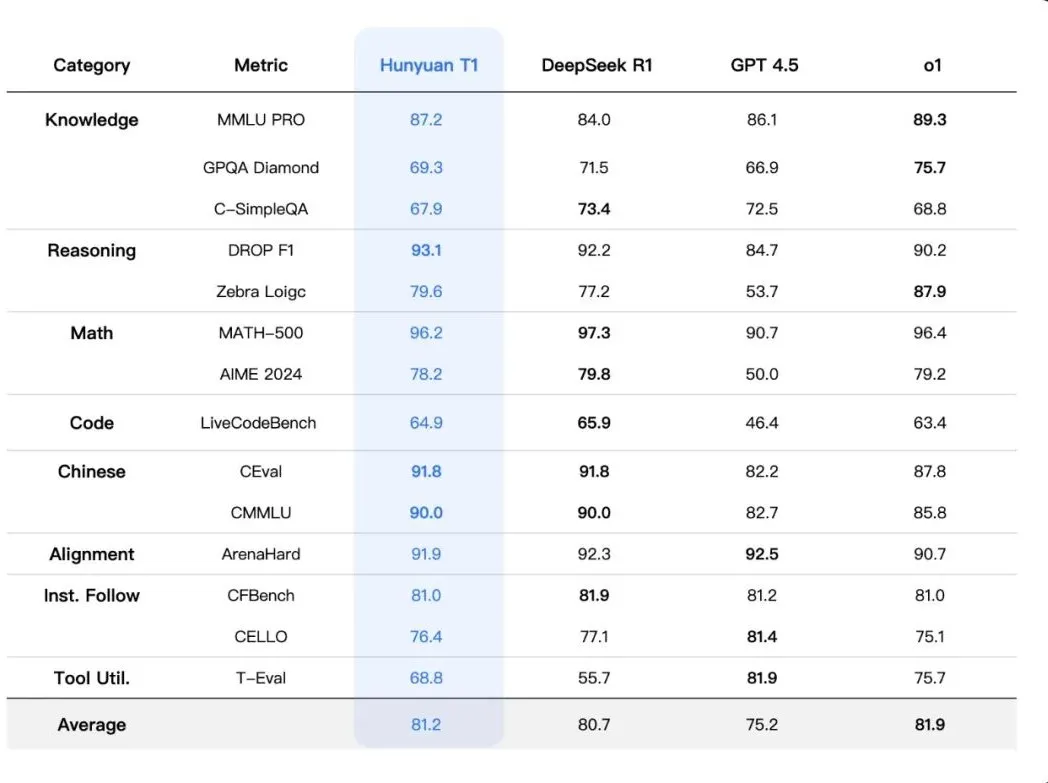Select the Tool Util. category label
This screenshot has height=783, width=1048.
click(92, 678)
